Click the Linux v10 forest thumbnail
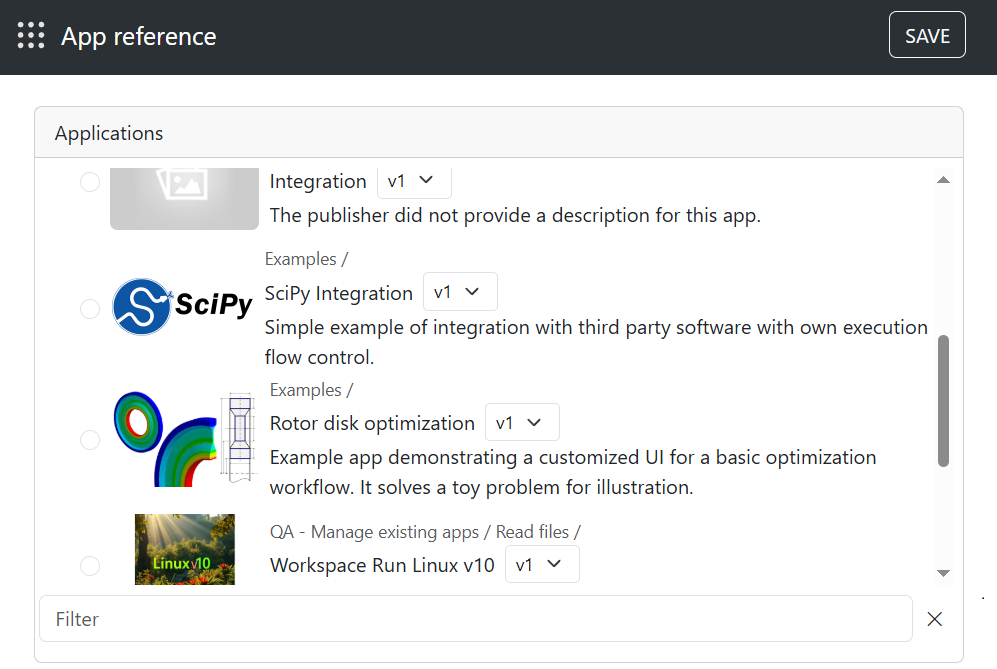Viewport: 997px width, 669px height. [185, 549]
